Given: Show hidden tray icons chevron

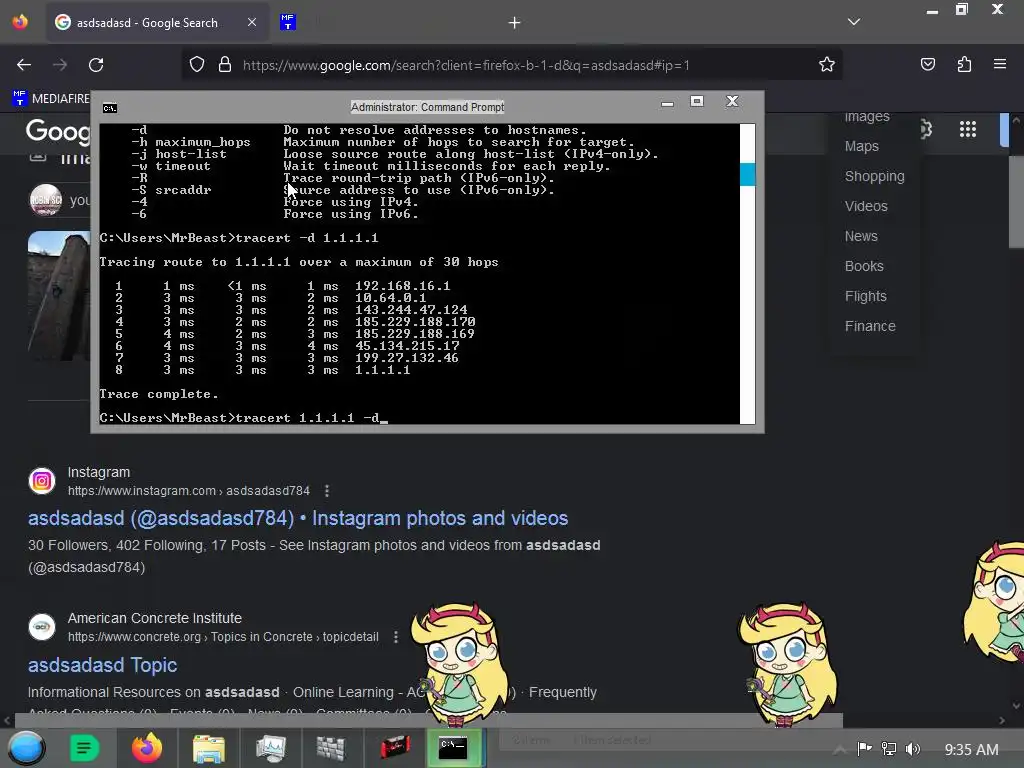Looking at the screenshot, I should (x=840, y=749).
